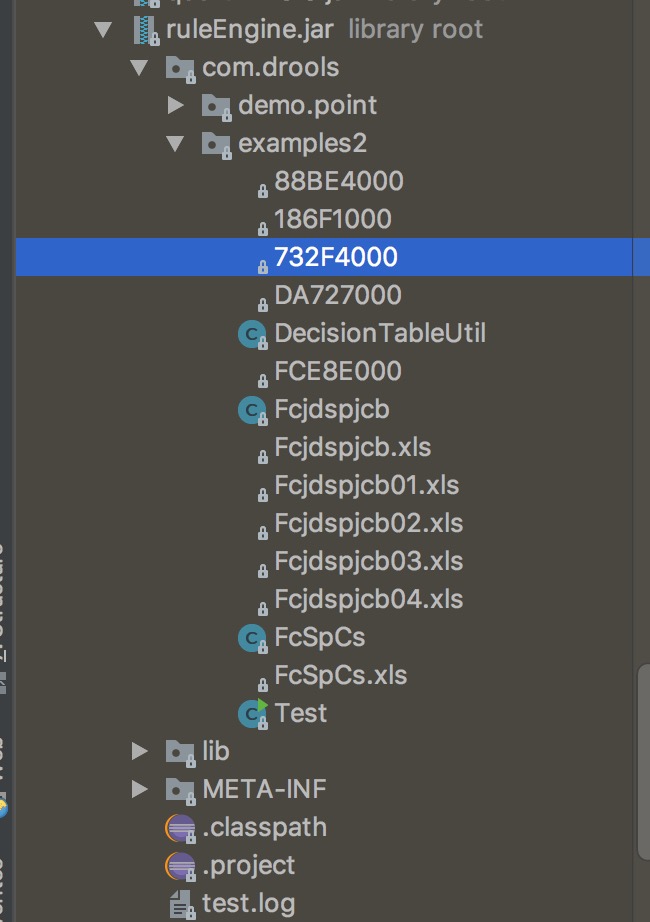The height and width of the screenshot is (922, 650).
Task: Click the DecisionTableUtil class icon
Action: pyautogui.click(x=251, y=333)
